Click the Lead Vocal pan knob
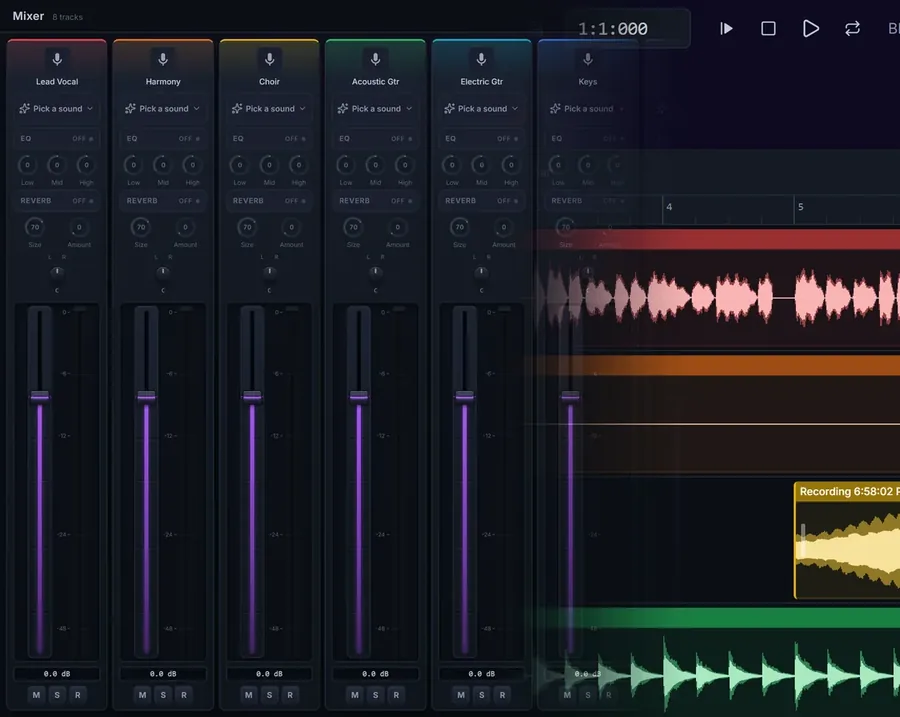 tap(57, 272)
